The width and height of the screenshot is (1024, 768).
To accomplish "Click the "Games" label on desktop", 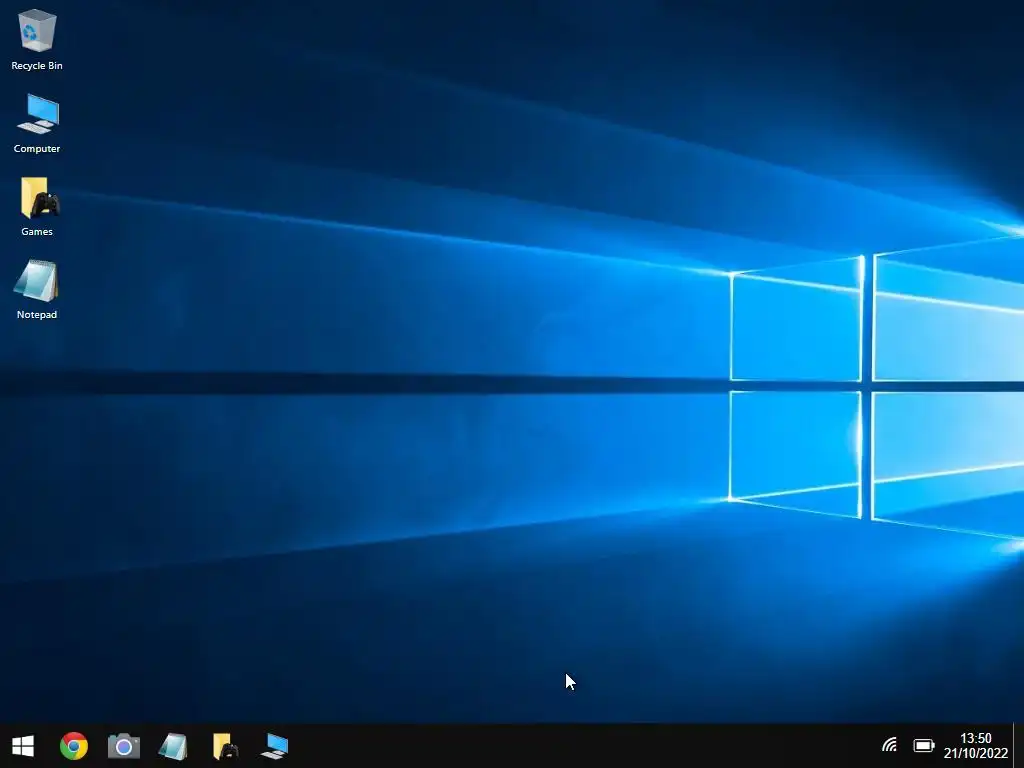I will (37, 231).
